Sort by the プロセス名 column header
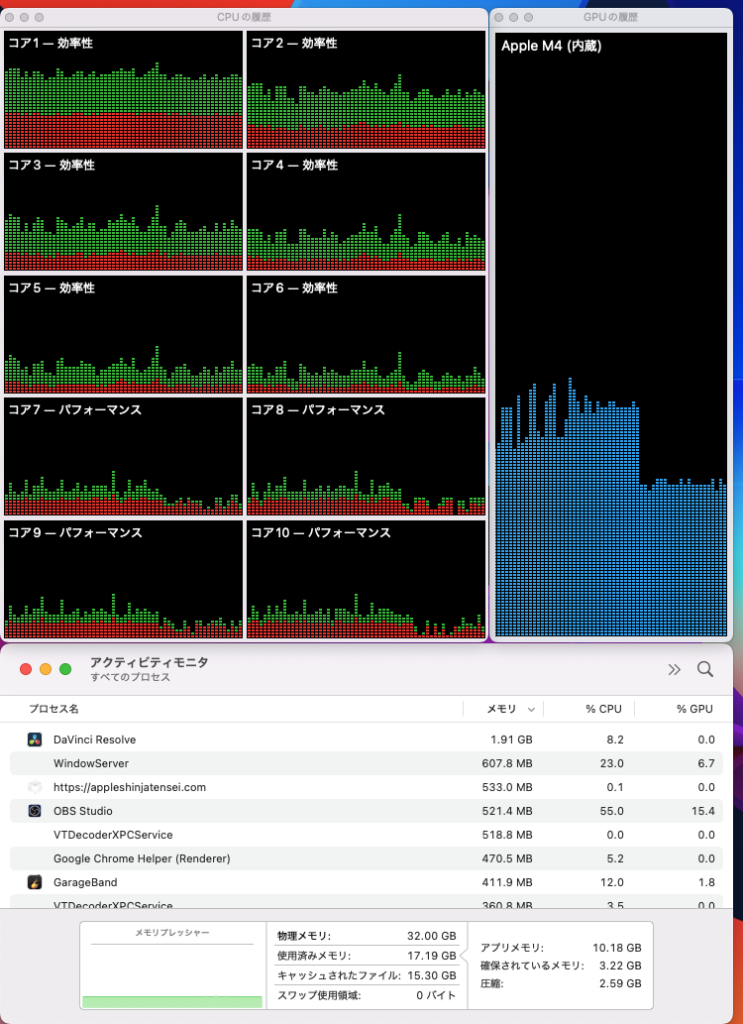The image size is (743, 1024). point(54,709)
